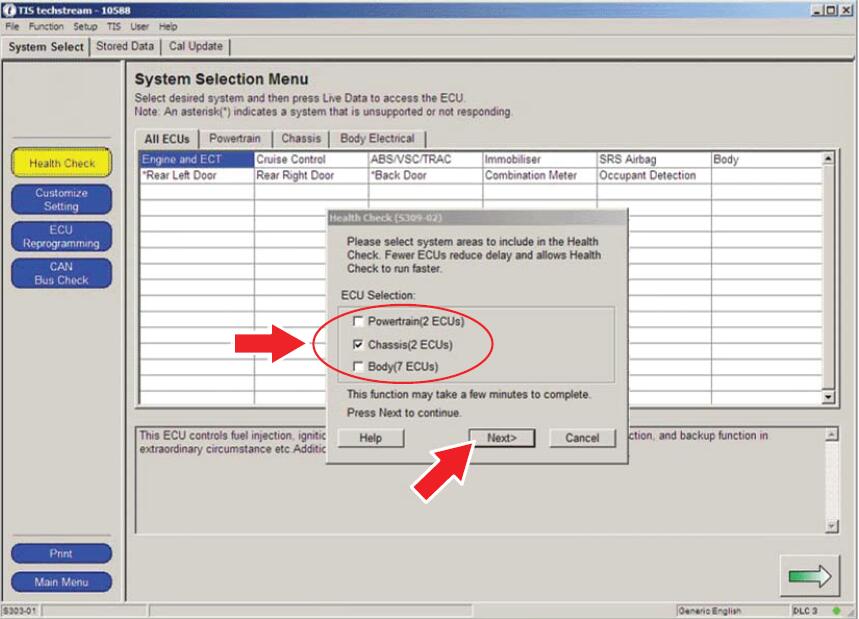Screen dimensions: 859x619
Task: Uncheck the Chassis(2 ECUs) checkbox
Action: pos(358,345)
